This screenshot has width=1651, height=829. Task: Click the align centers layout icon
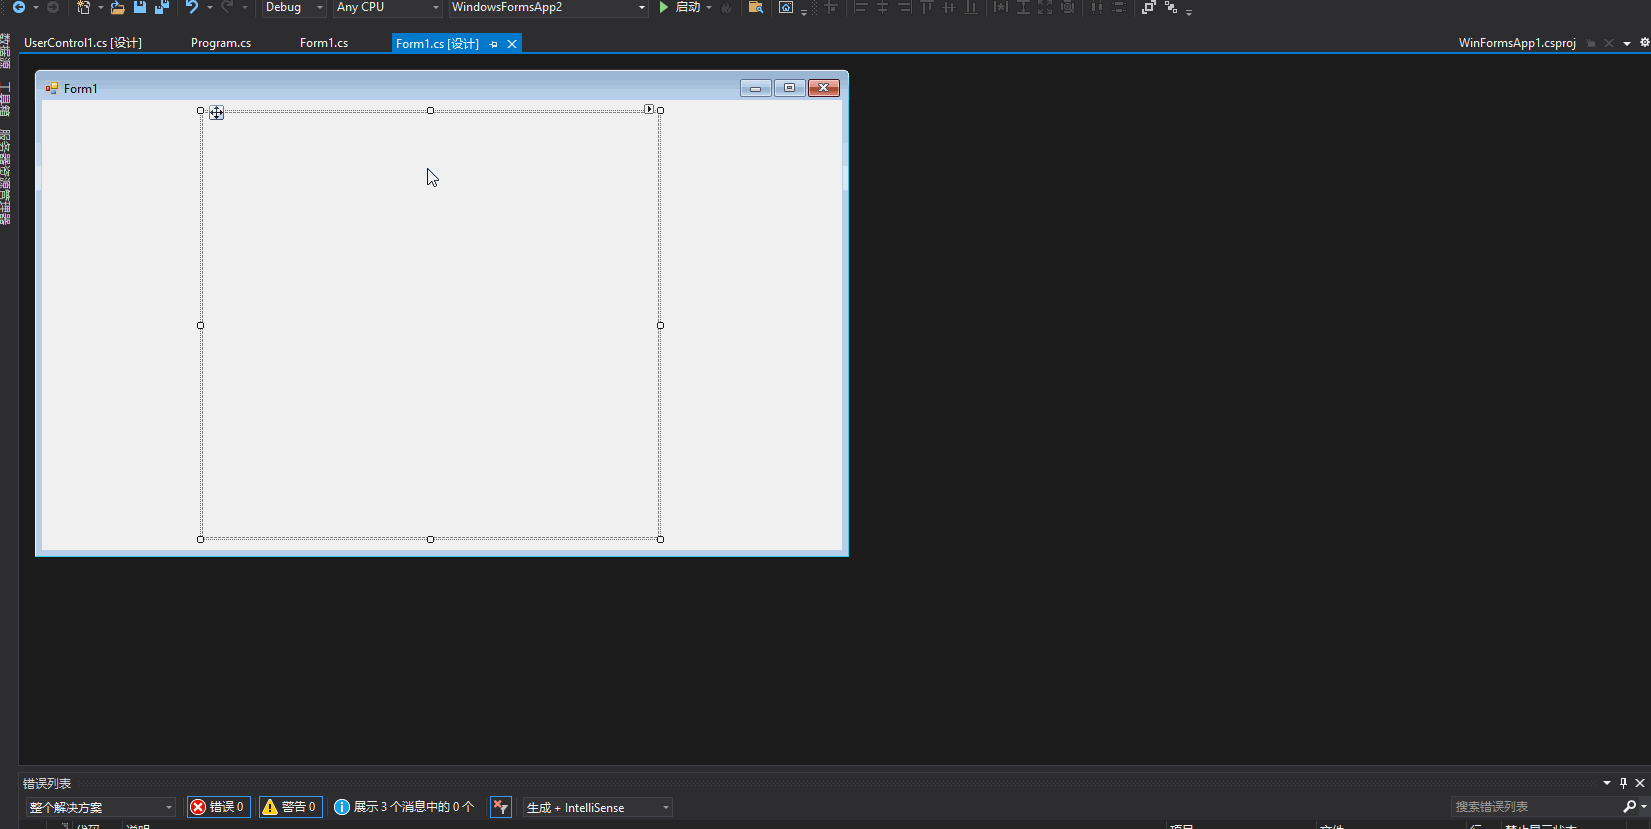point(882,7)
